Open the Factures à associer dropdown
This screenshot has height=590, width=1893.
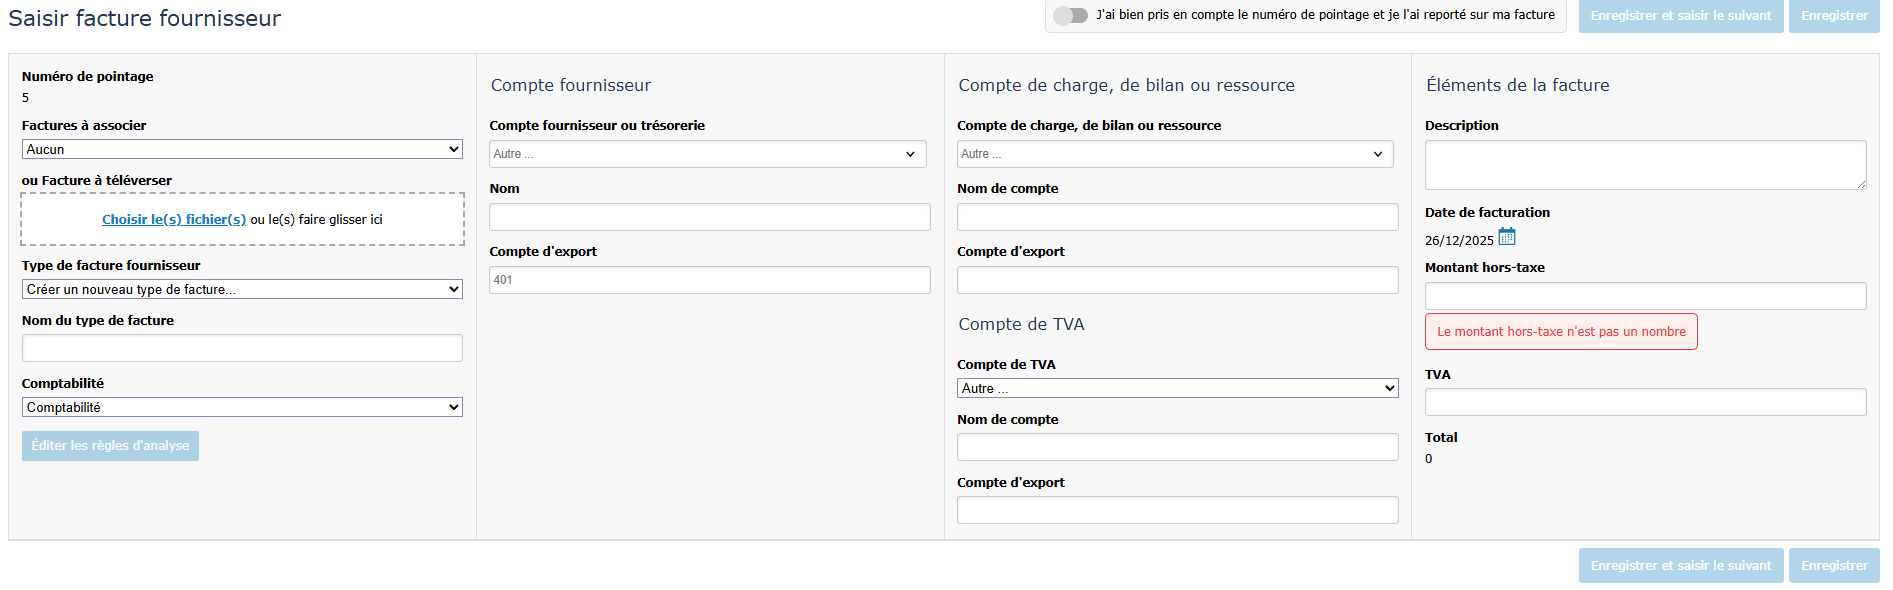point(242,149)
